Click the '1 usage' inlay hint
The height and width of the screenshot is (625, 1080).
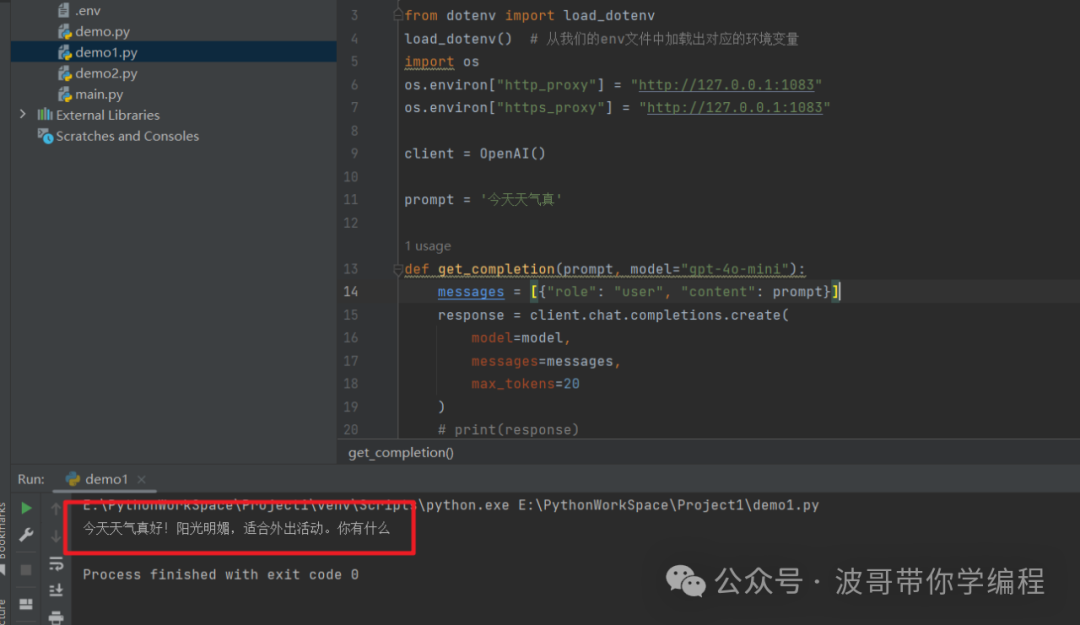click(x=428, y=246)
